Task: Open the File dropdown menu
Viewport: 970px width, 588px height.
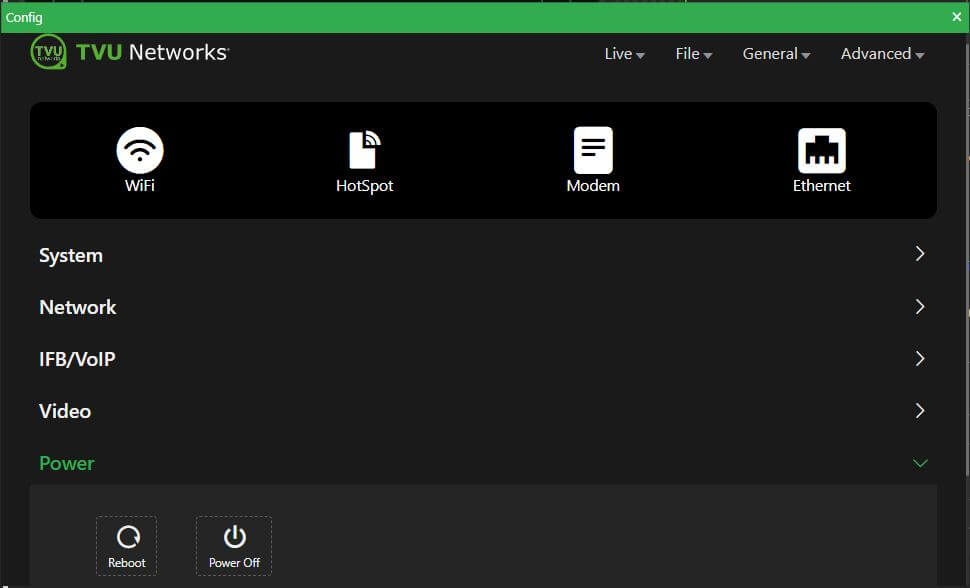Action: coord(693,54)
